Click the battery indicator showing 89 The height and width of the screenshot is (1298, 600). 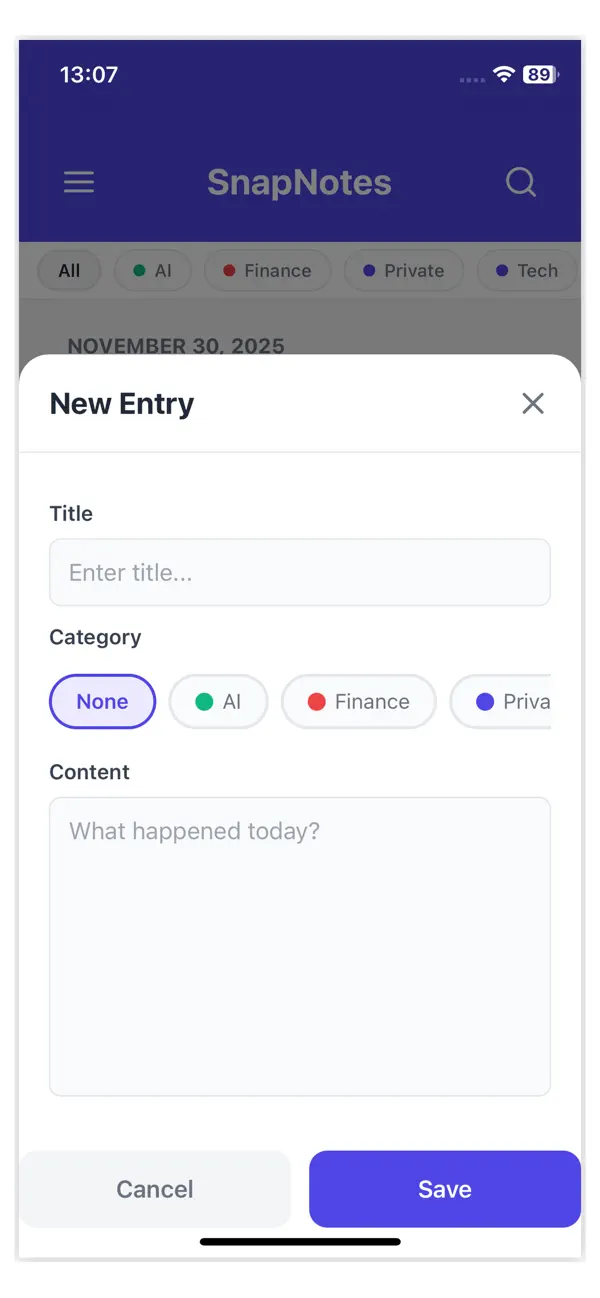(537, 74)
